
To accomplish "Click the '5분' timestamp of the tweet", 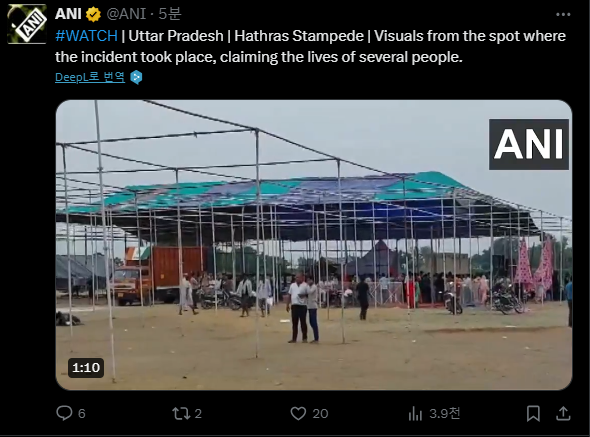I will [169, 14].
